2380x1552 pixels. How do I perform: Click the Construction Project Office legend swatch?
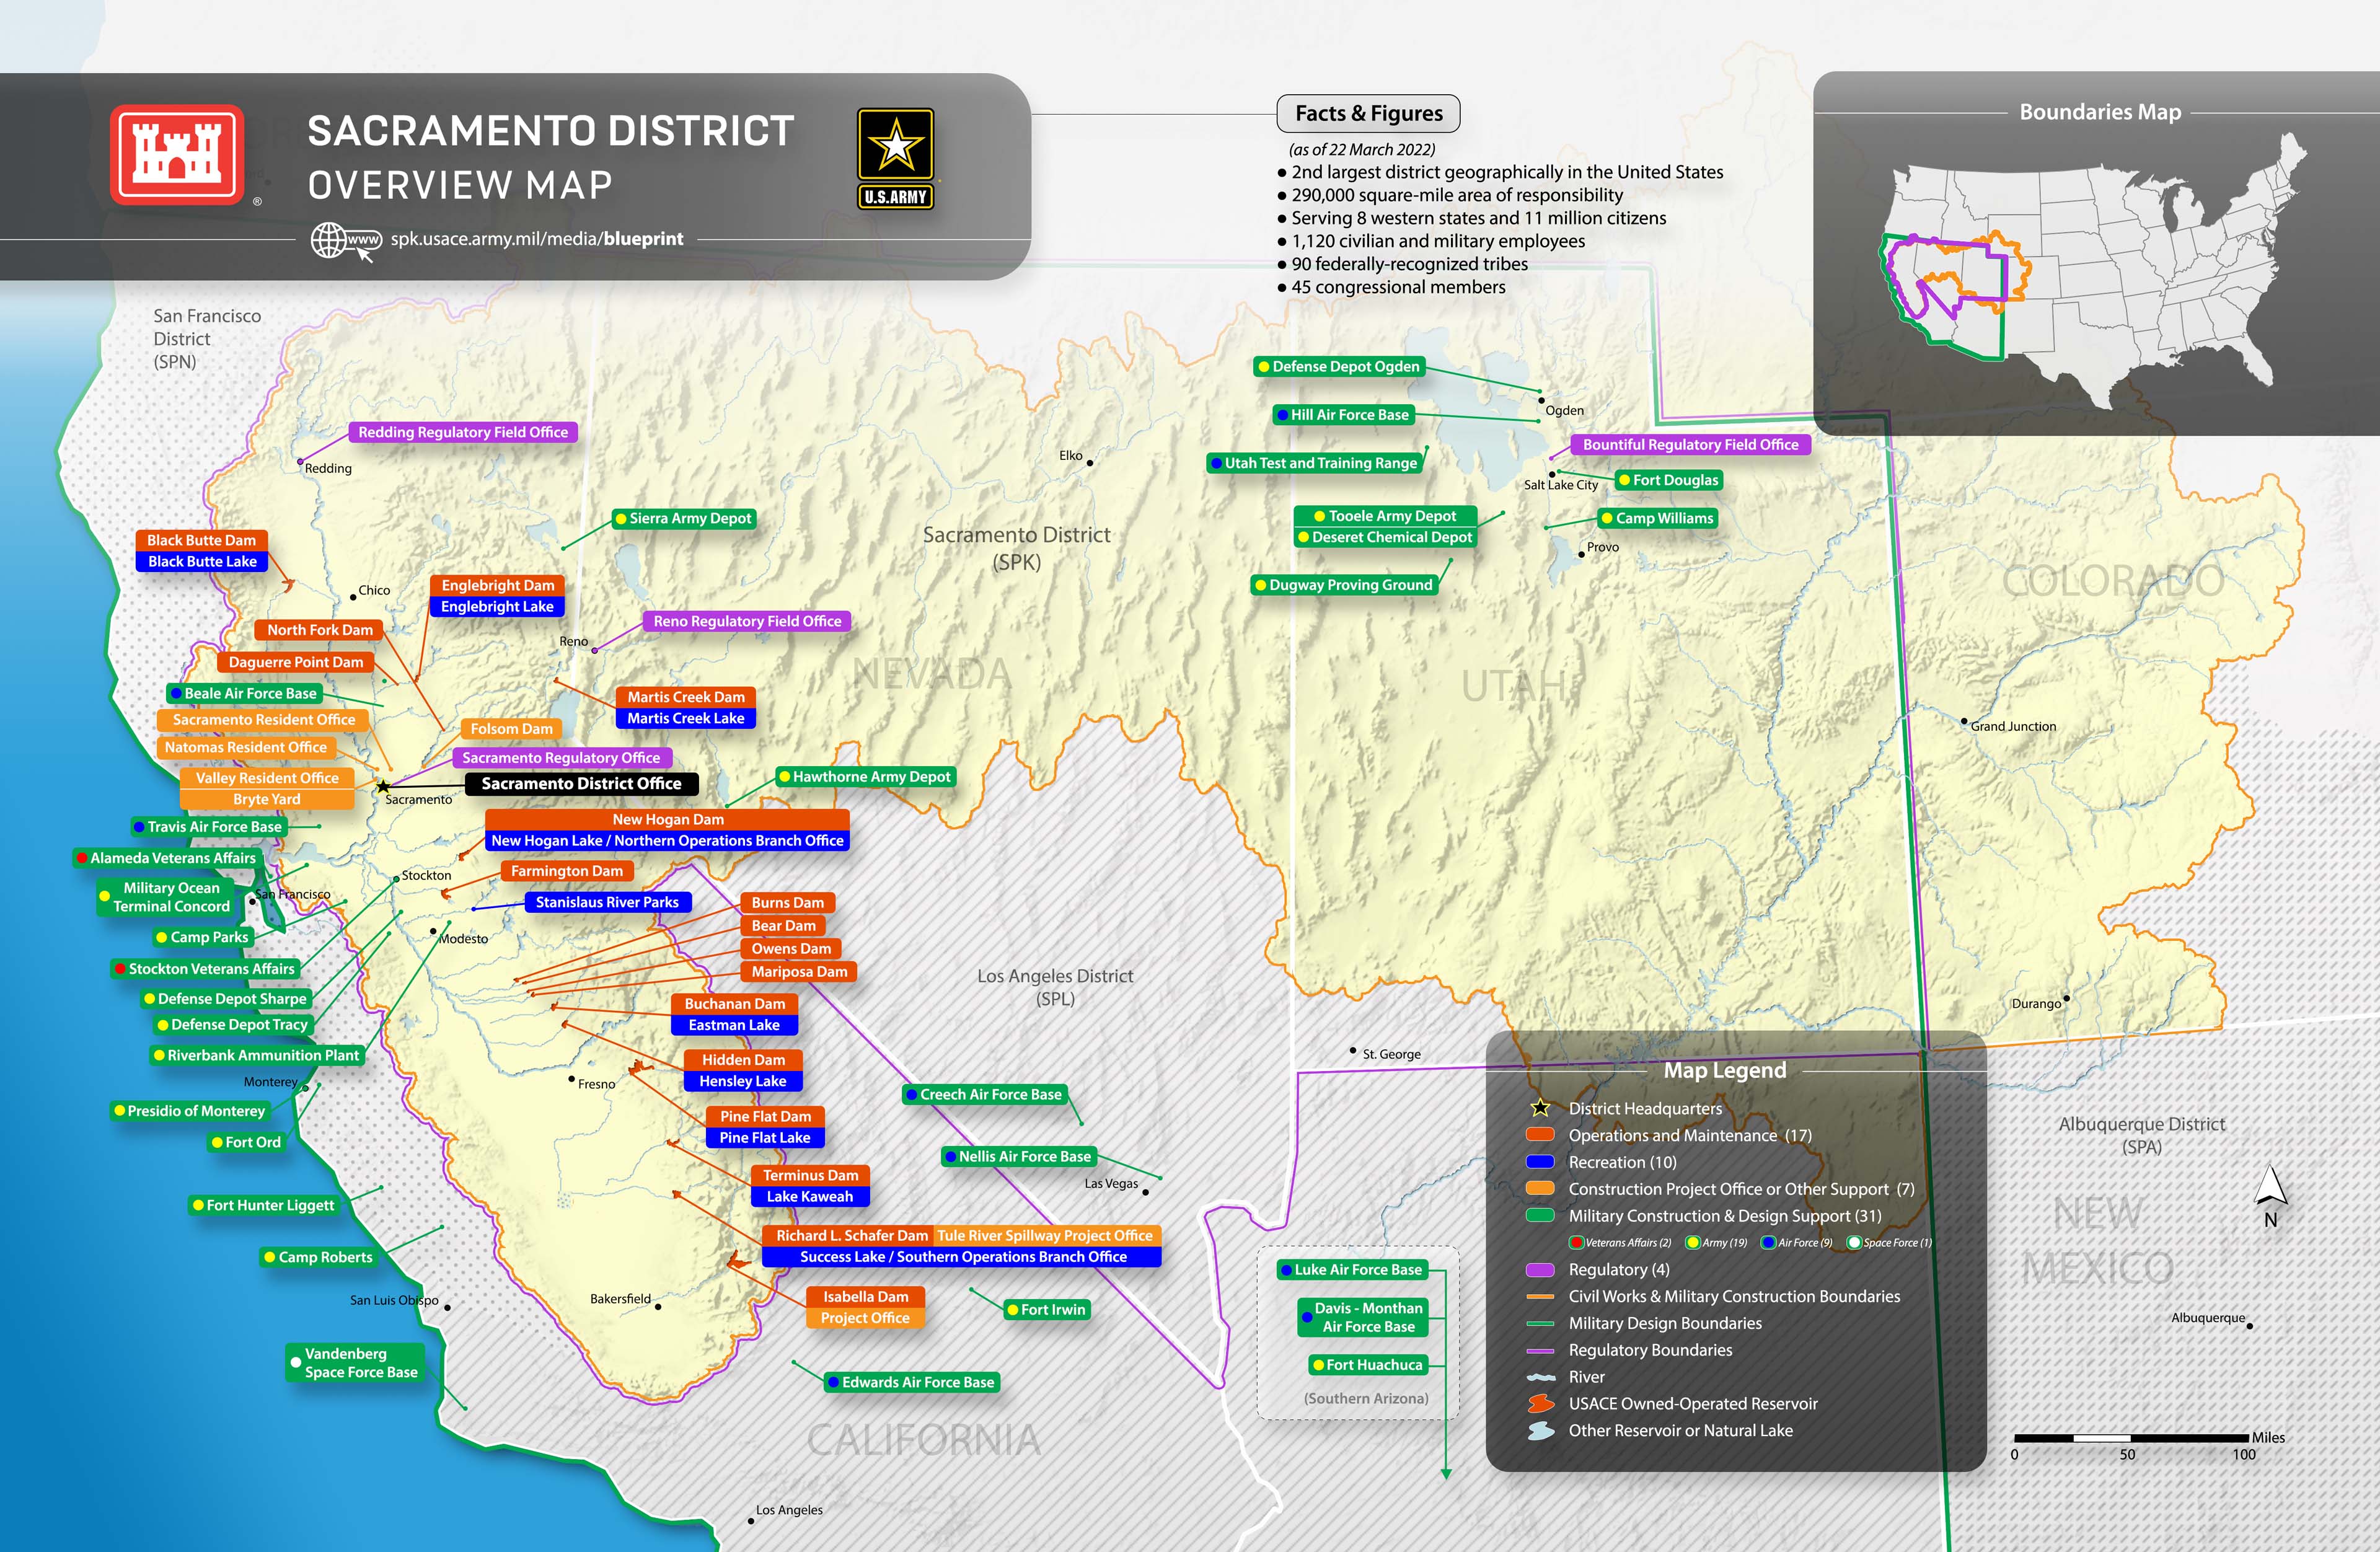(x=1540, y=1189)
